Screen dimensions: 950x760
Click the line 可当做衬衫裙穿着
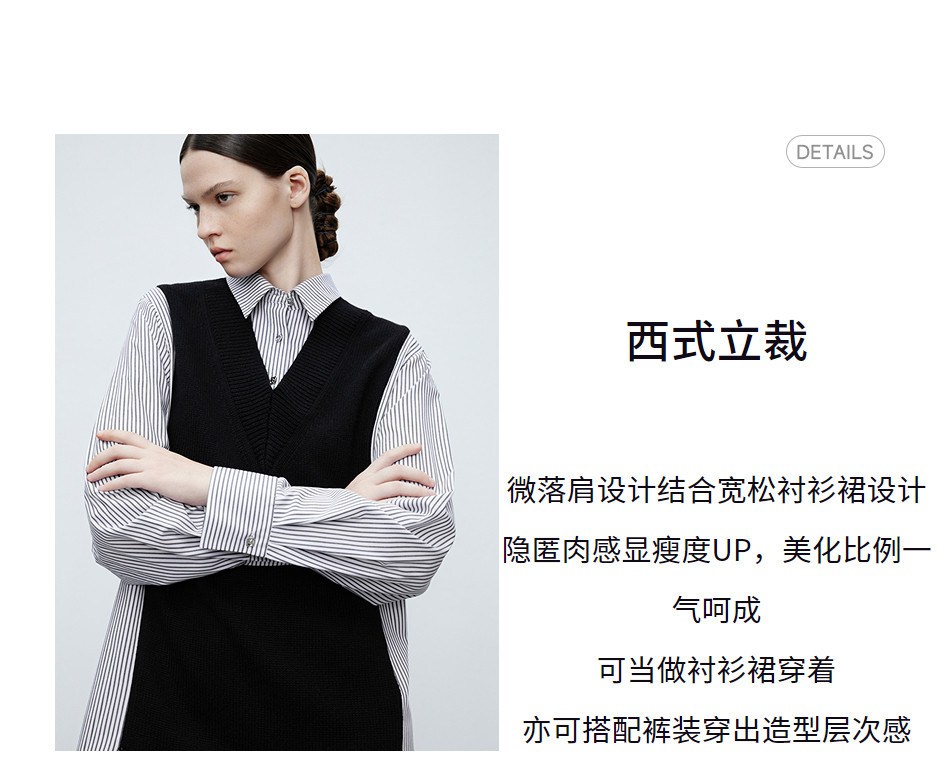(716, 670)
